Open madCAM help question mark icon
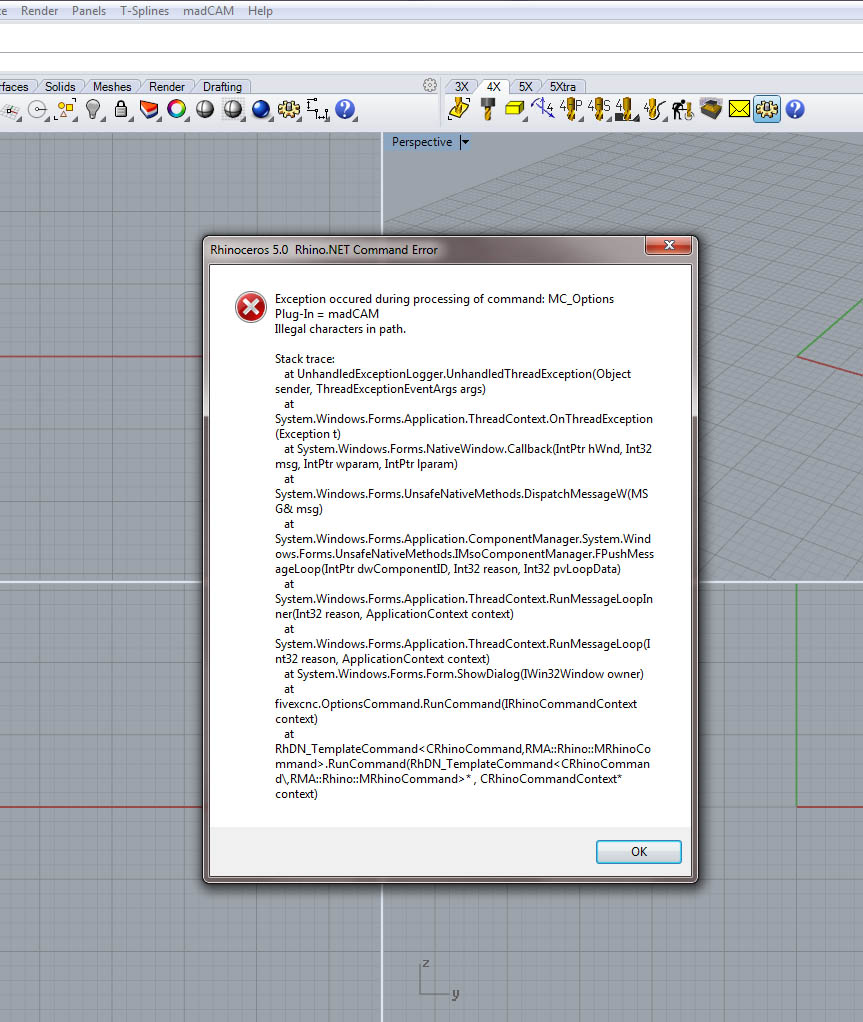This screenshot has width=863, height=1022. click(795, 109)
